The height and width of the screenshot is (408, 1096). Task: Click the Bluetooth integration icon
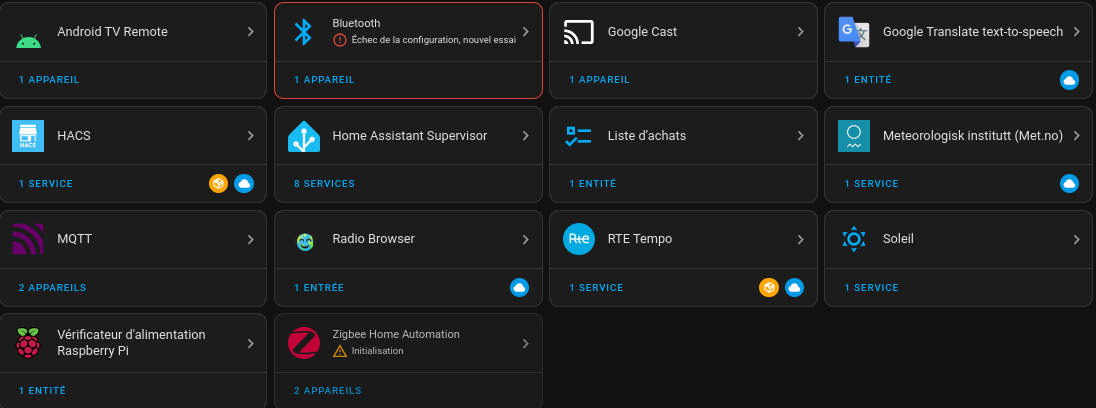304,32
